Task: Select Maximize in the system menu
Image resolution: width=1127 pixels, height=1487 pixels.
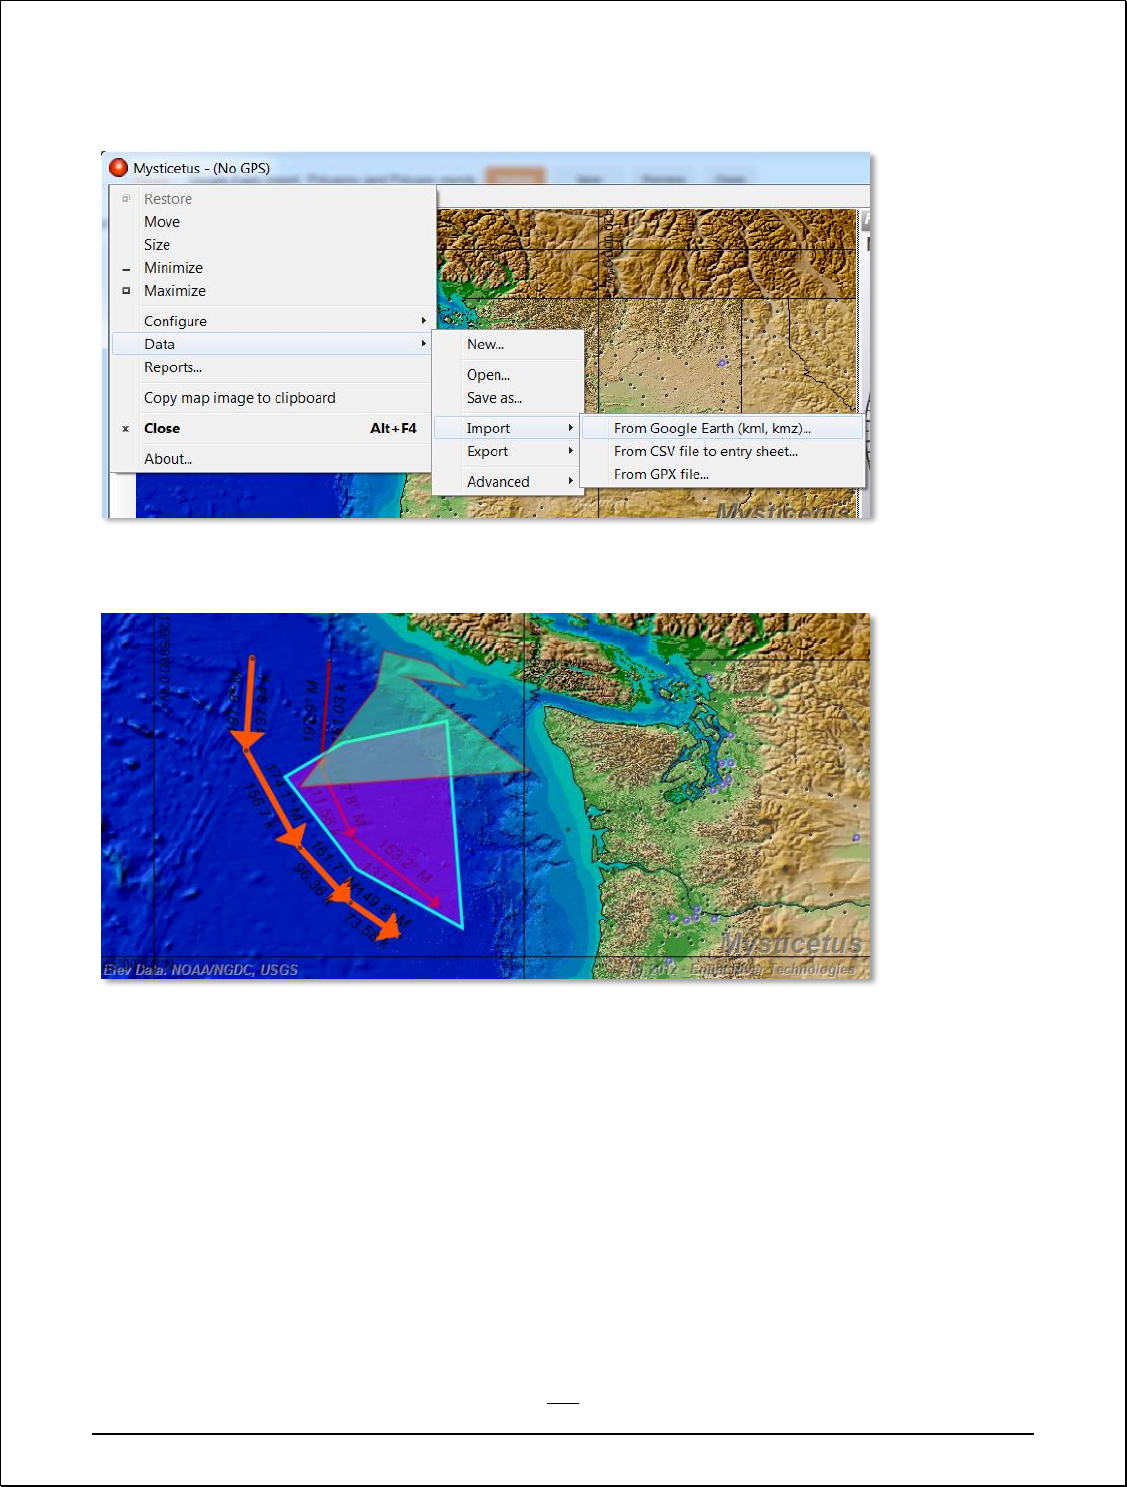Action: click(x=272, y=291)
